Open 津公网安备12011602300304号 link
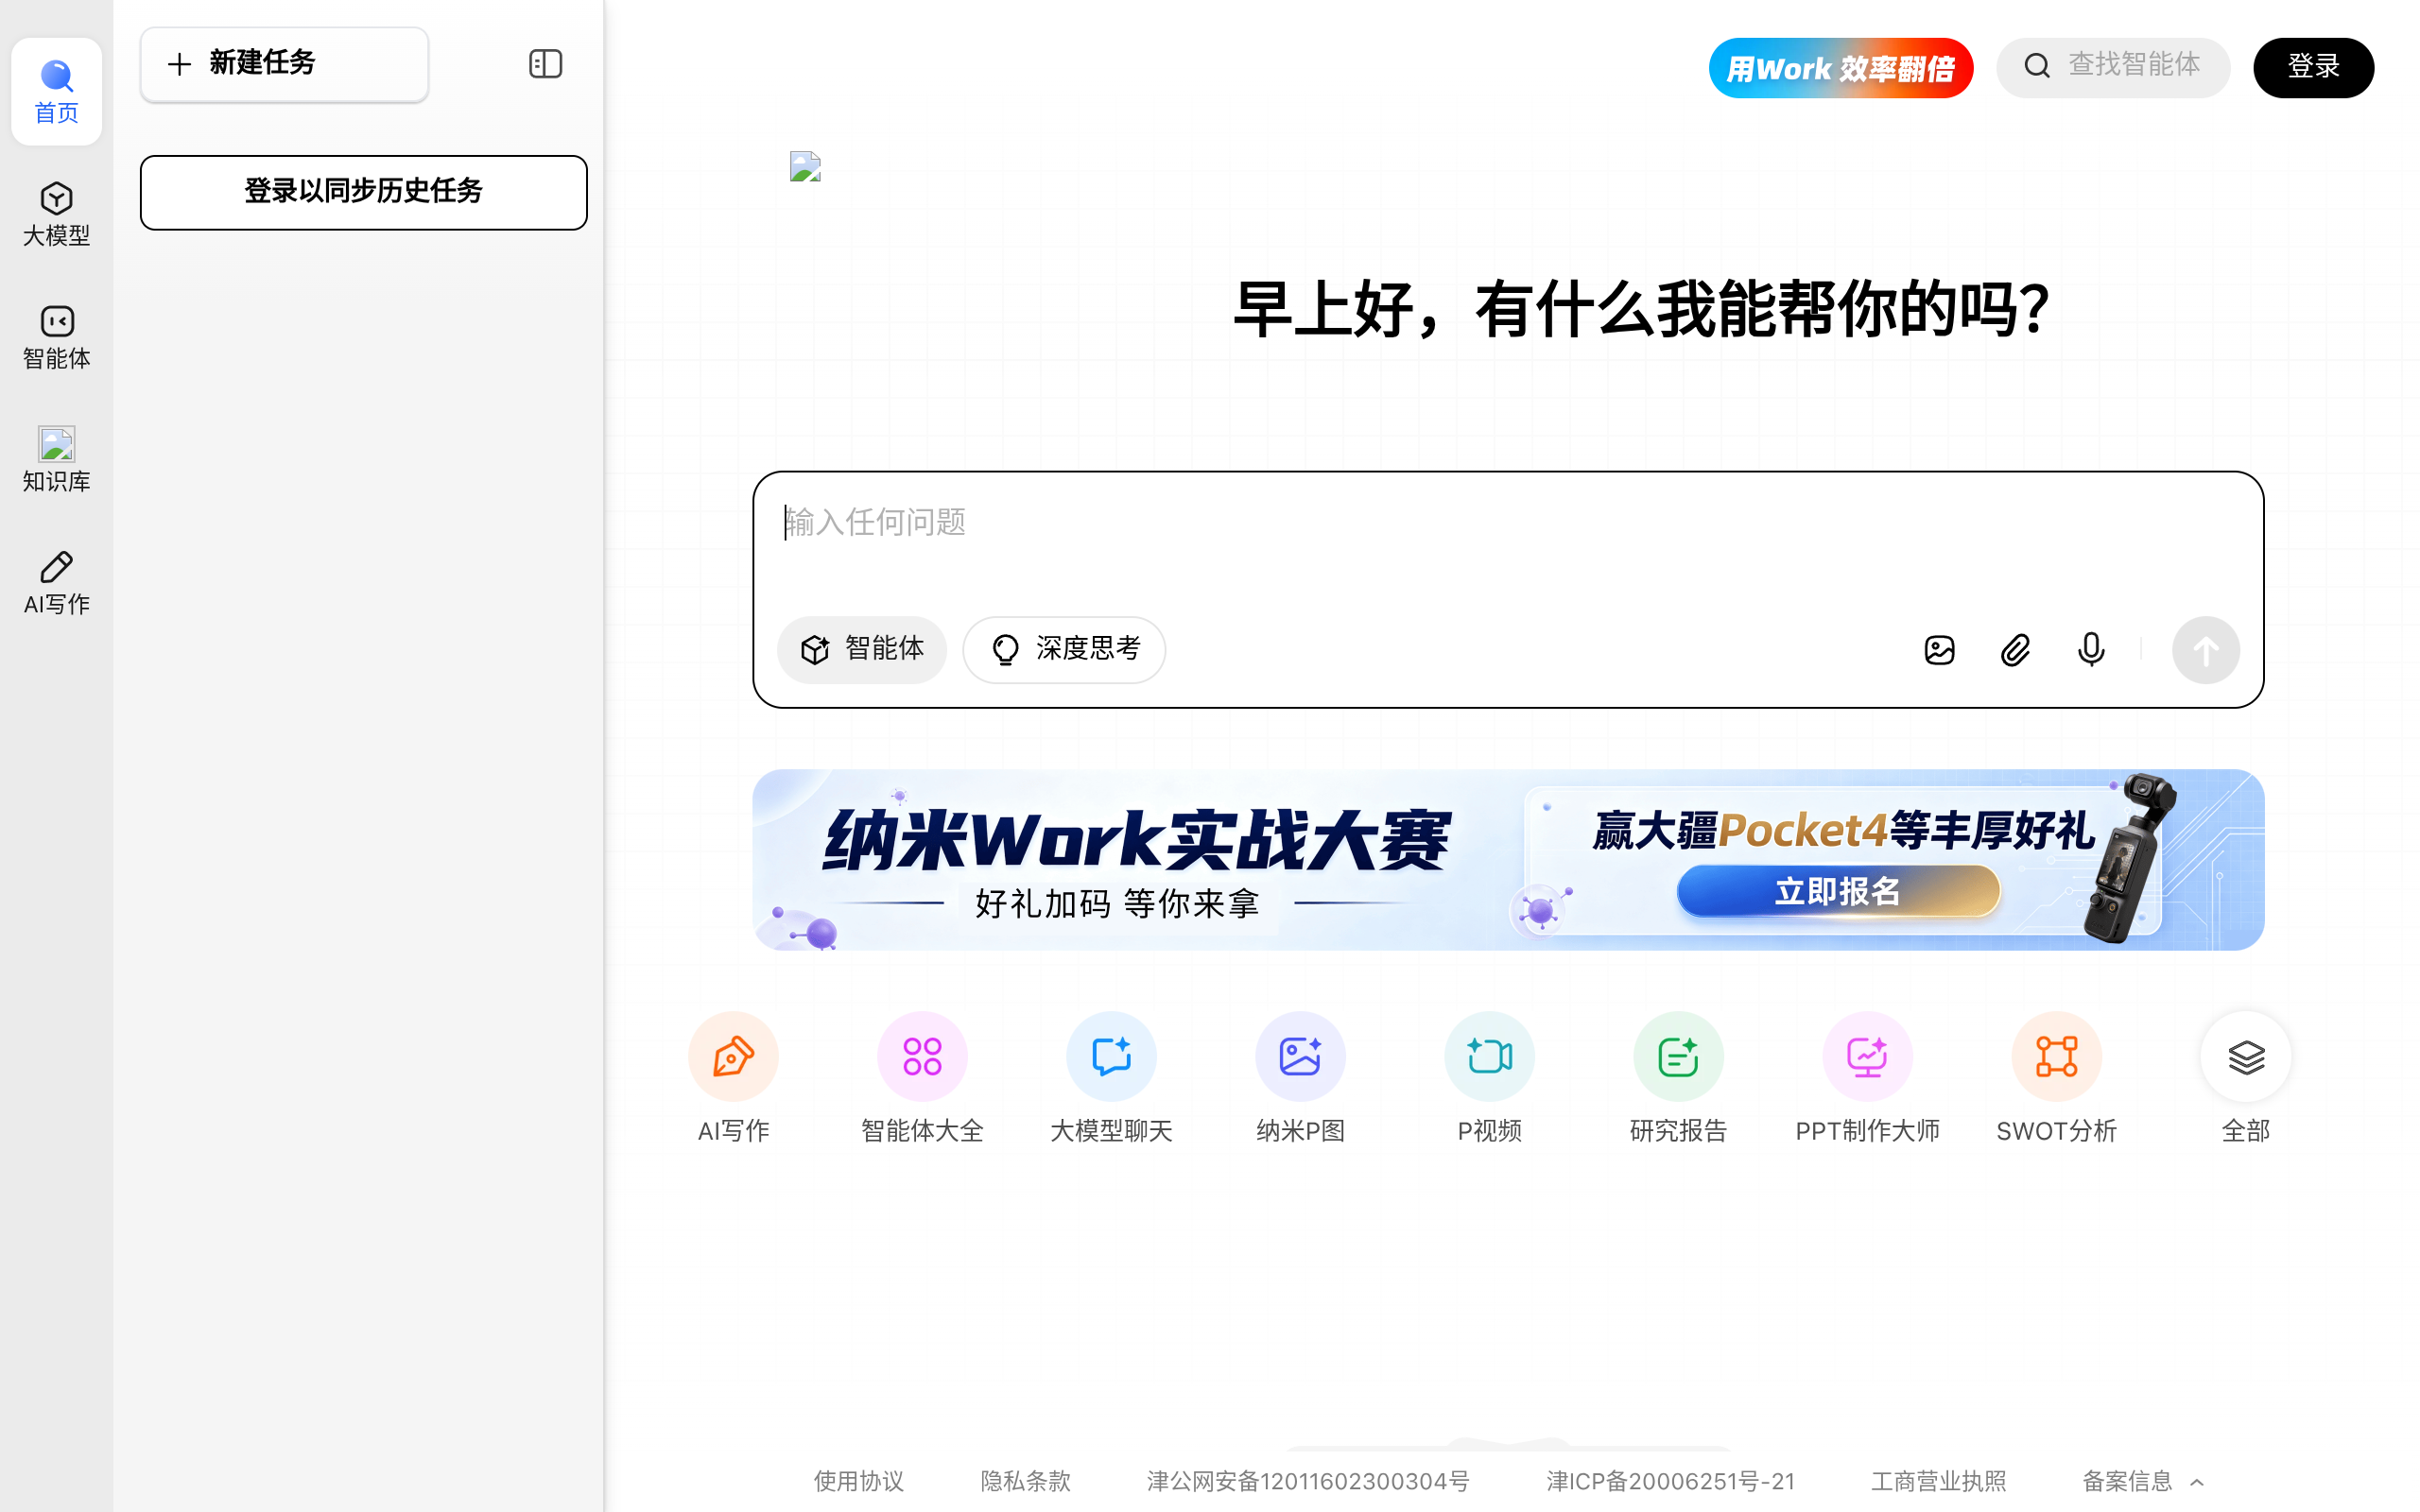2420x1512 pixels. (x=1308, y=1481)
